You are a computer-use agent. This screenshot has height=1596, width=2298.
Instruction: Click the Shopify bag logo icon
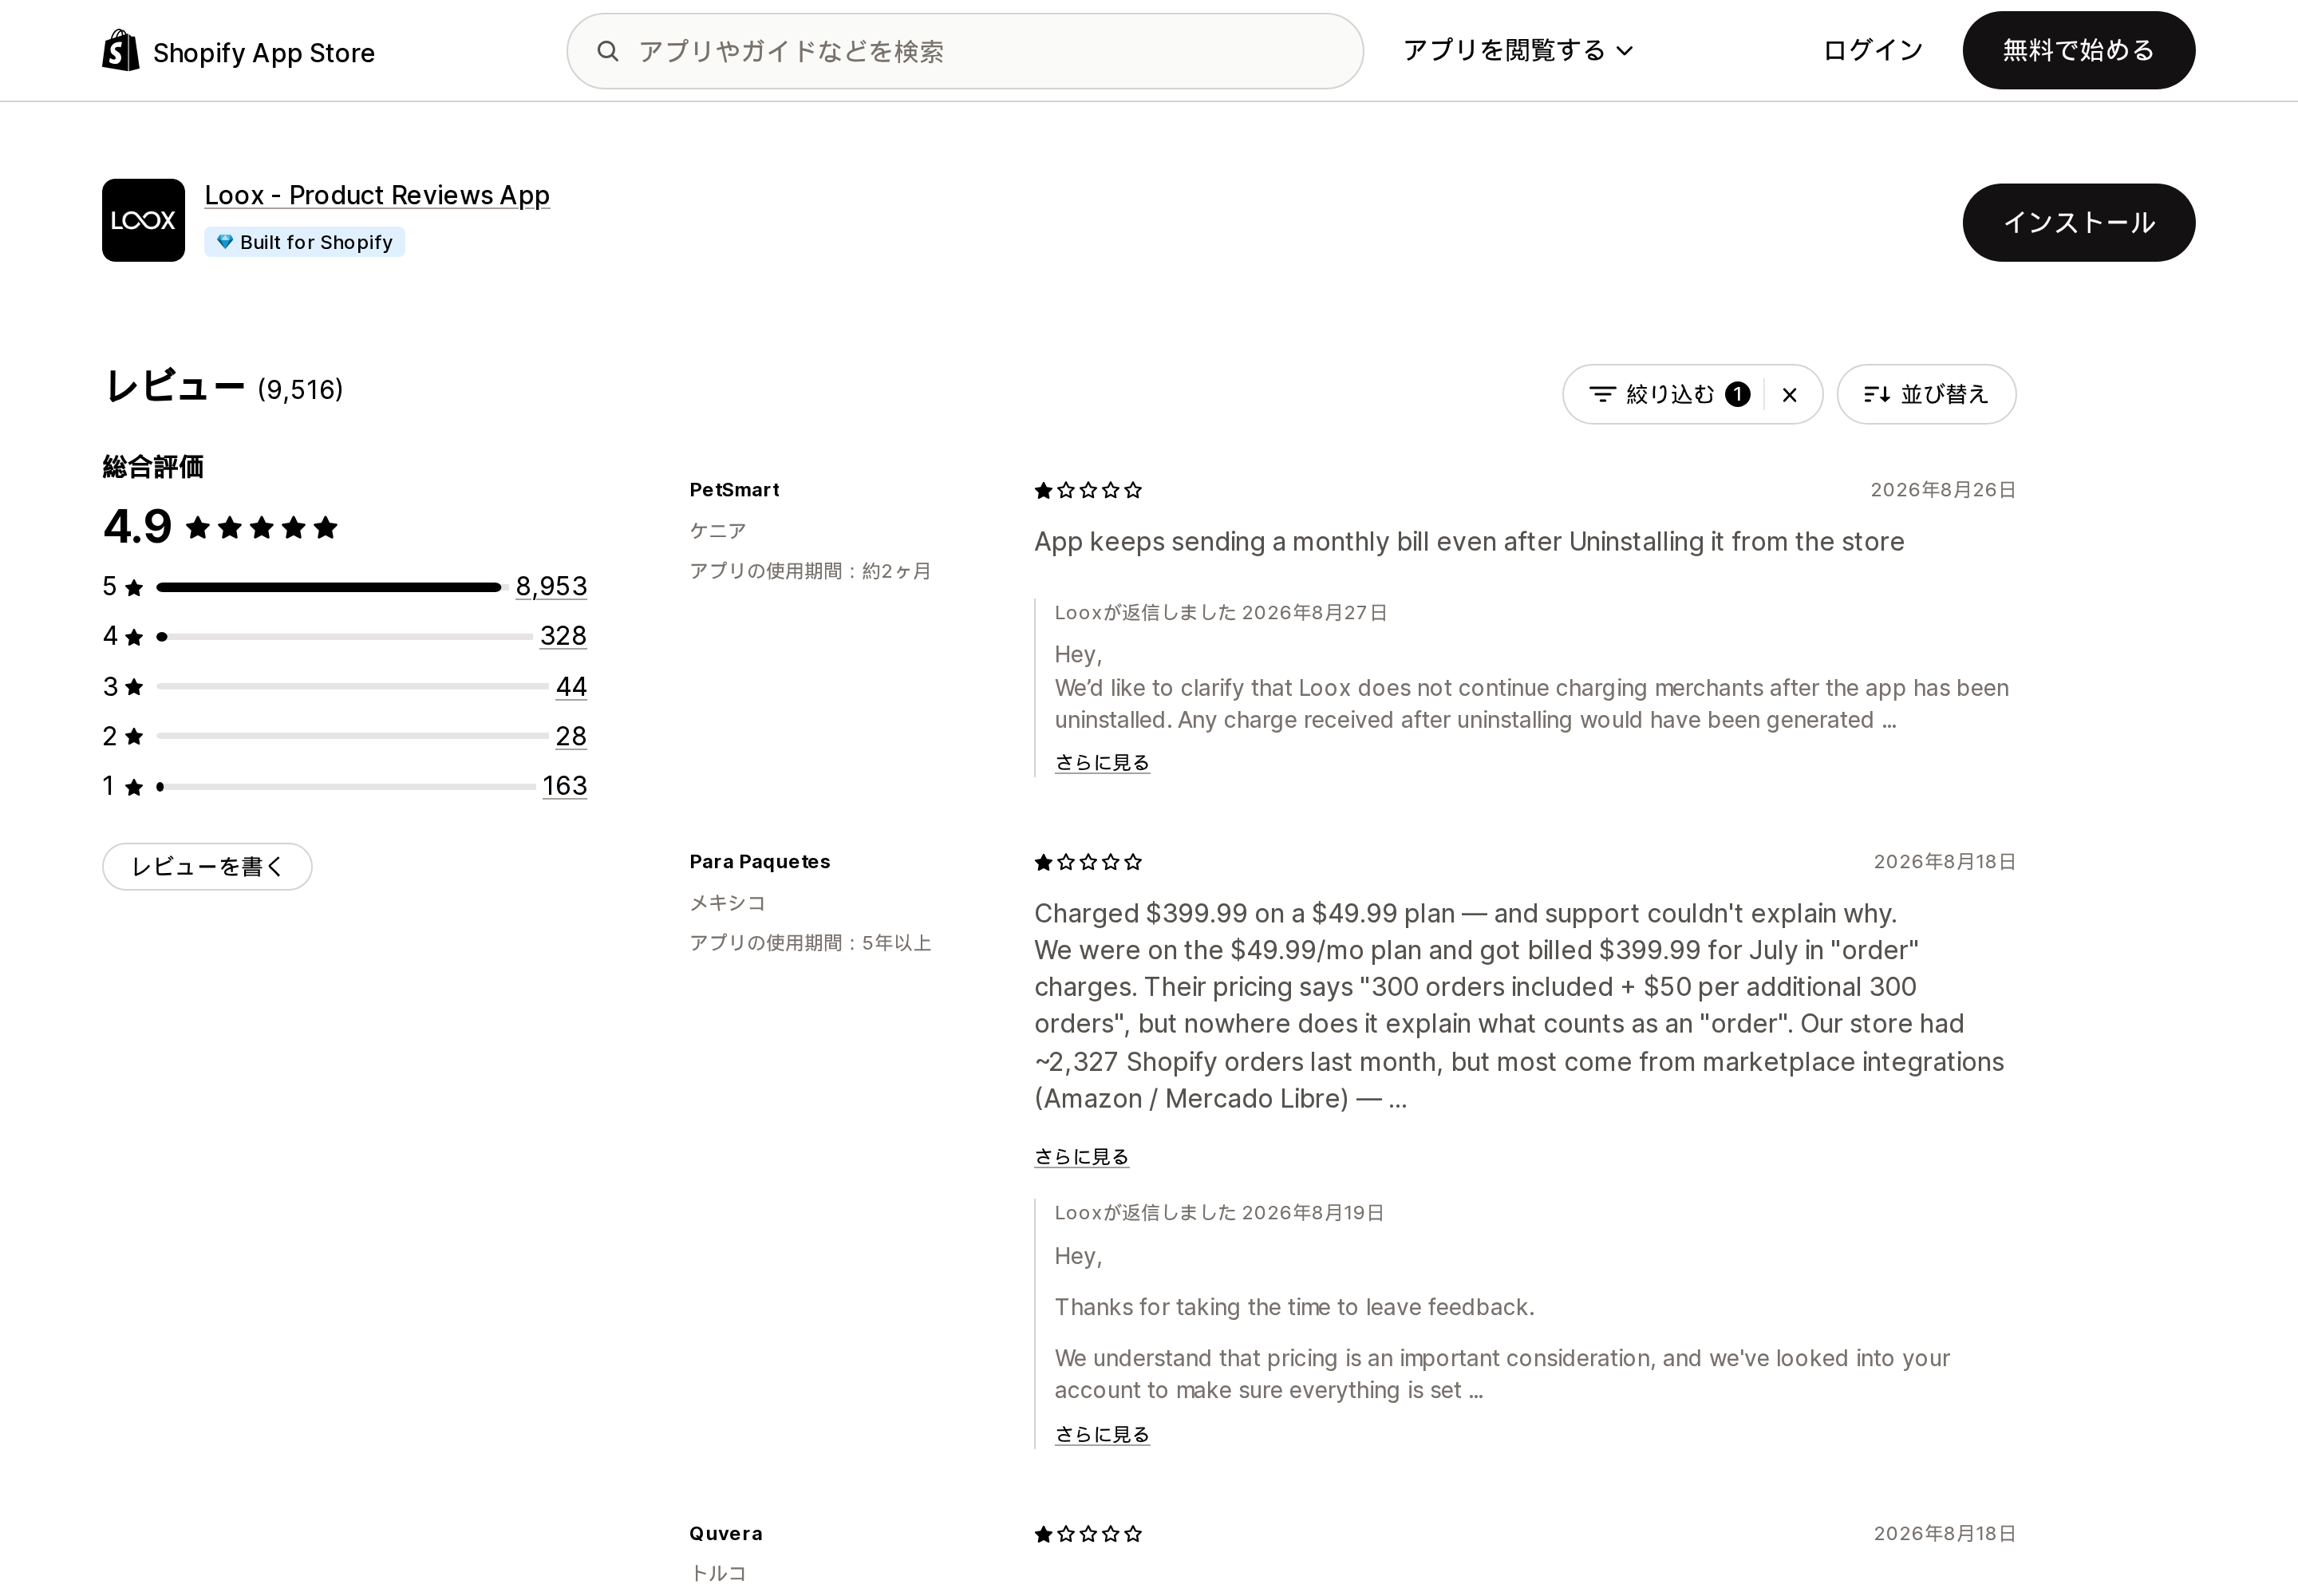pyautogui.click(x=121, y=50)
